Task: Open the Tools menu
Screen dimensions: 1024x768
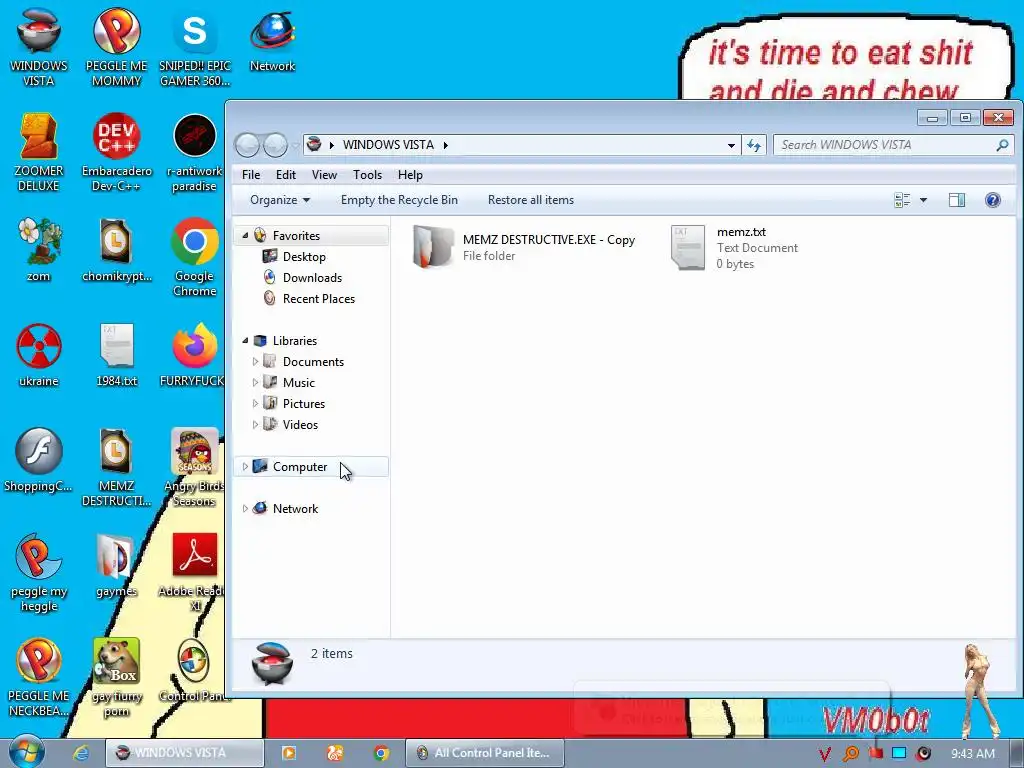Action: click(x=367, y=175)
